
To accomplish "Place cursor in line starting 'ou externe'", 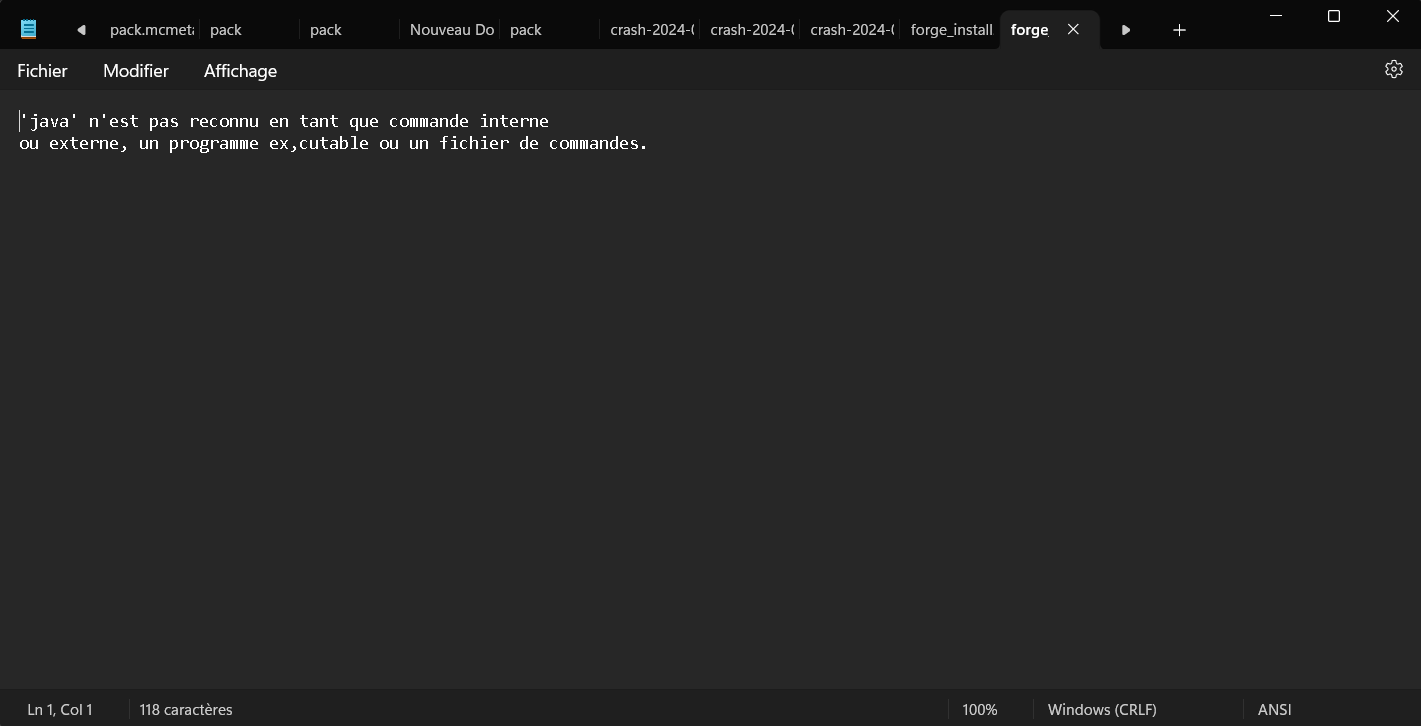I will [333, 143].
